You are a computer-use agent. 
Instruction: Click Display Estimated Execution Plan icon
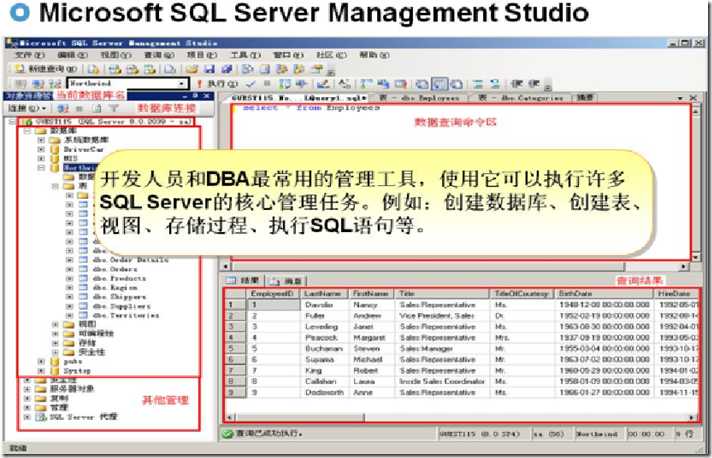(x=285, y=84)
